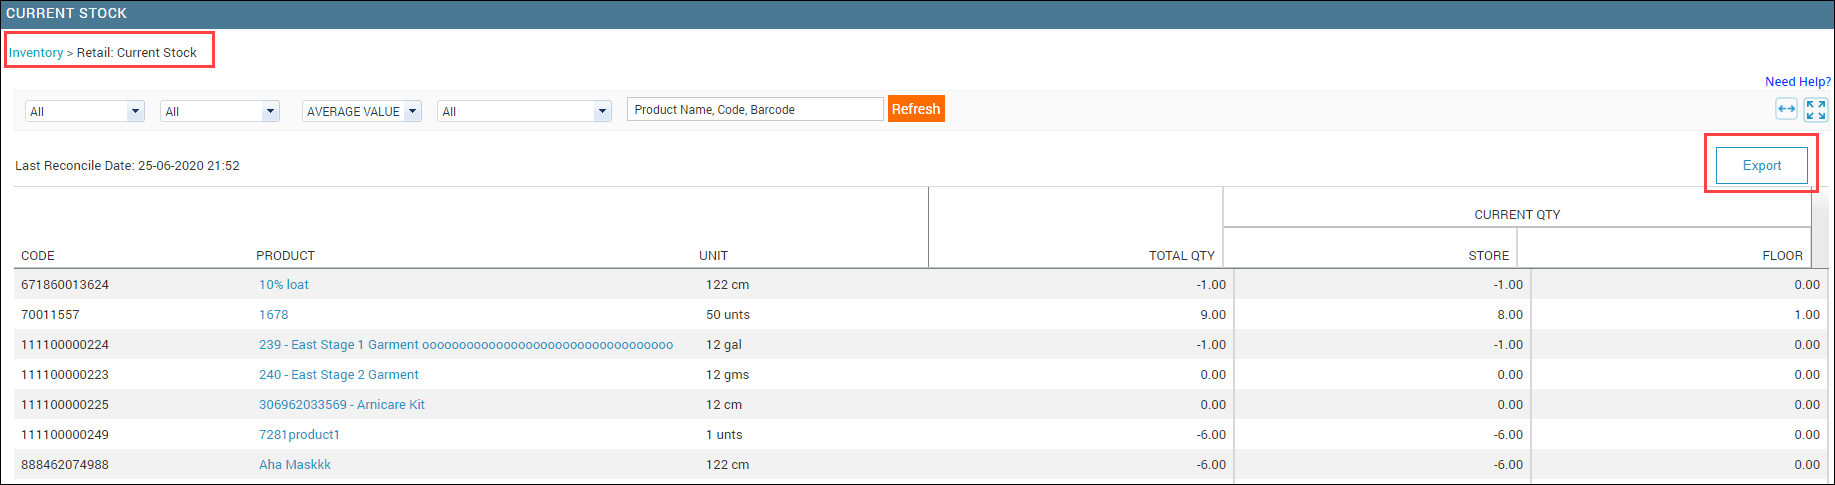
Task: Click the Retail: Current Stock breadcrumb text
Action: (x=137, y=53)
